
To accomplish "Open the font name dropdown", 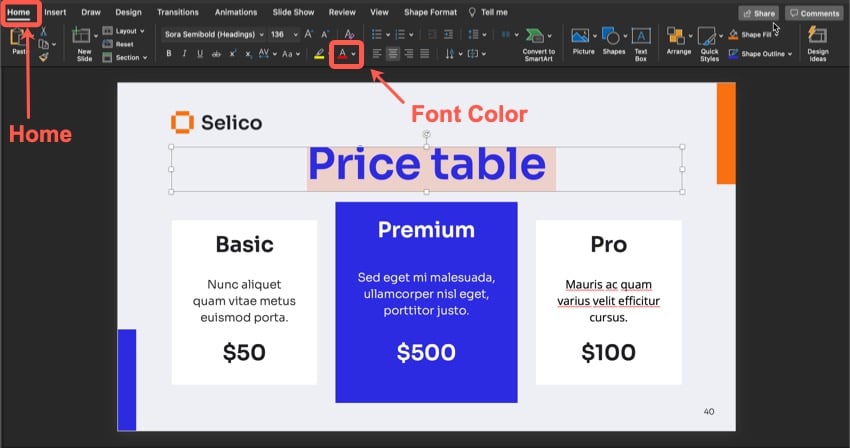I will point(207,34).
